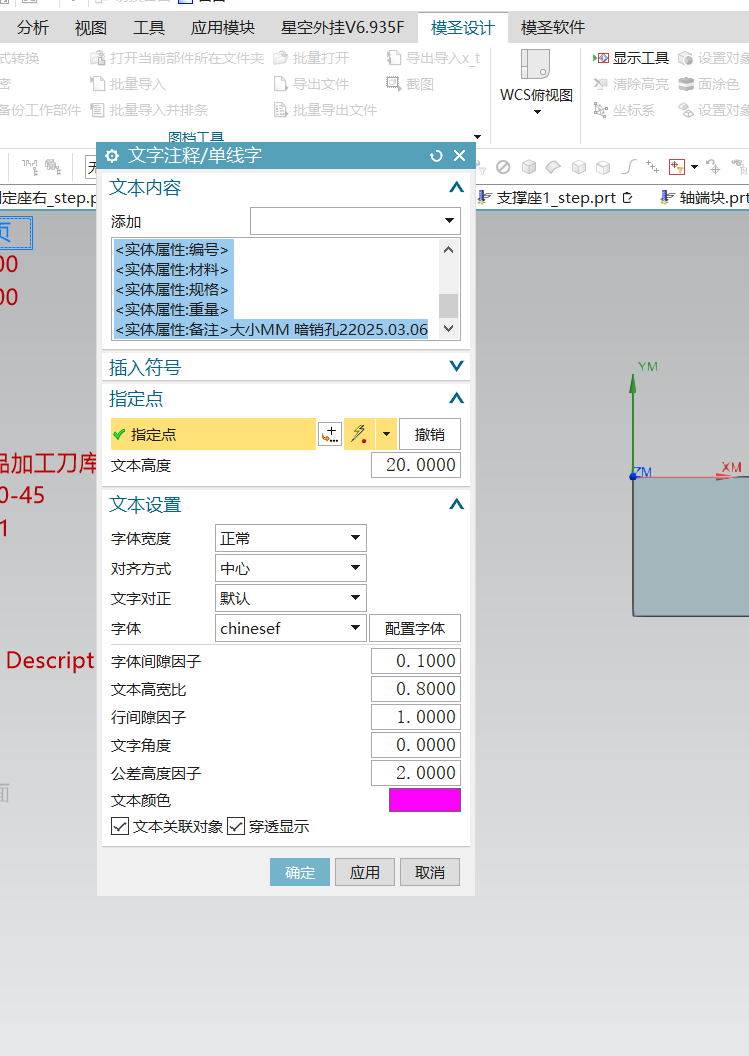
Task: Collapse the 文本设置 section
Action: tap(457, 504)
